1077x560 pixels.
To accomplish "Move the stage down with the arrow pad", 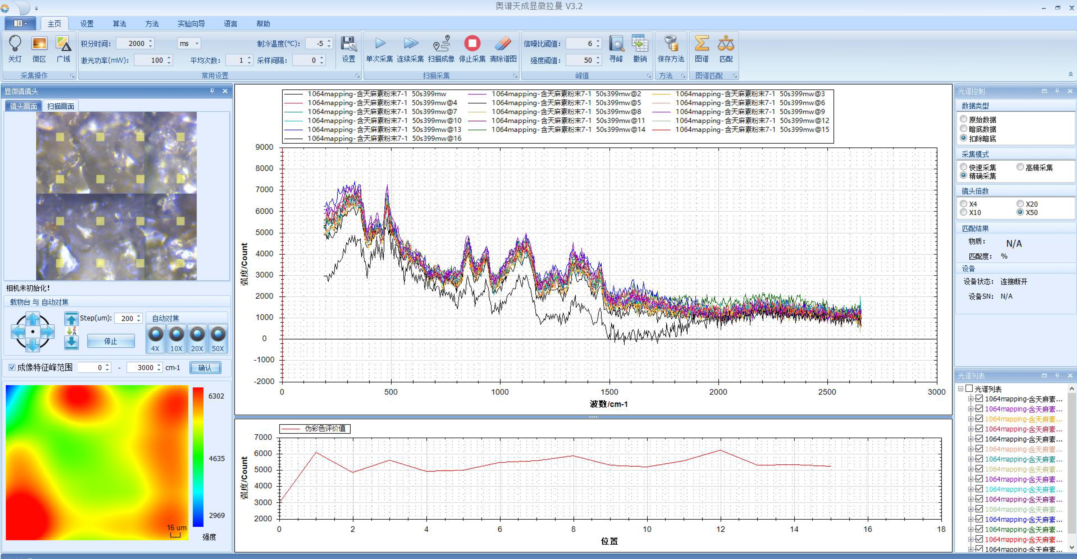I will tap(32, 345).
